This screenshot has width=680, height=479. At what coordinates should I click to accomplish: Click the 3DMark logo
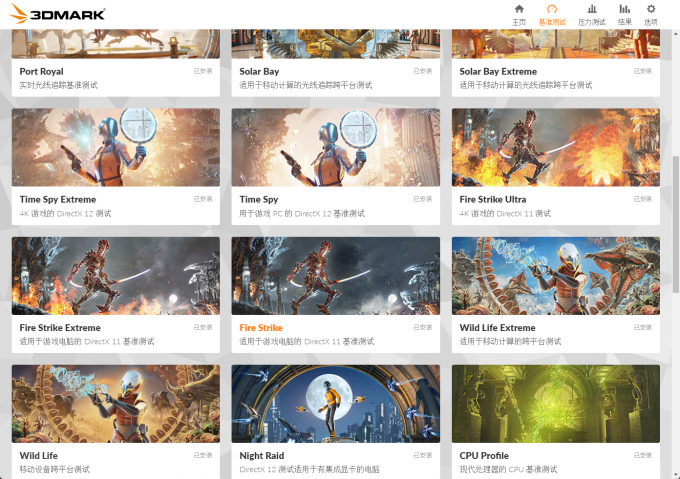tap(57, 14)
